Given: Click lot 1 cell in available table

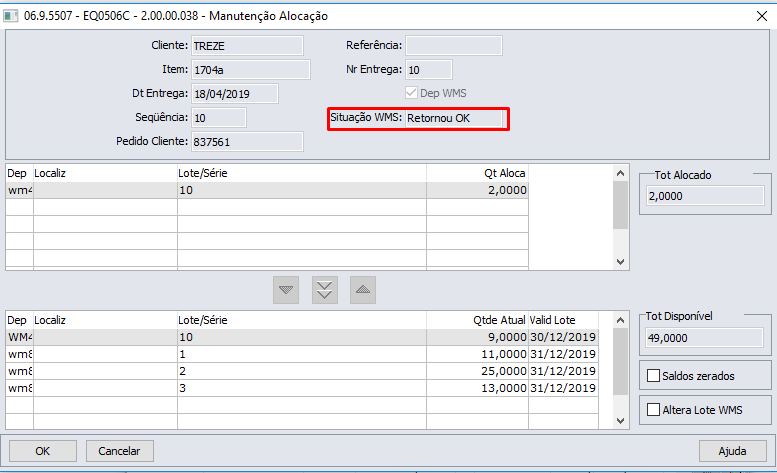Looking at the screenshot, I should [x=302, y=354].
